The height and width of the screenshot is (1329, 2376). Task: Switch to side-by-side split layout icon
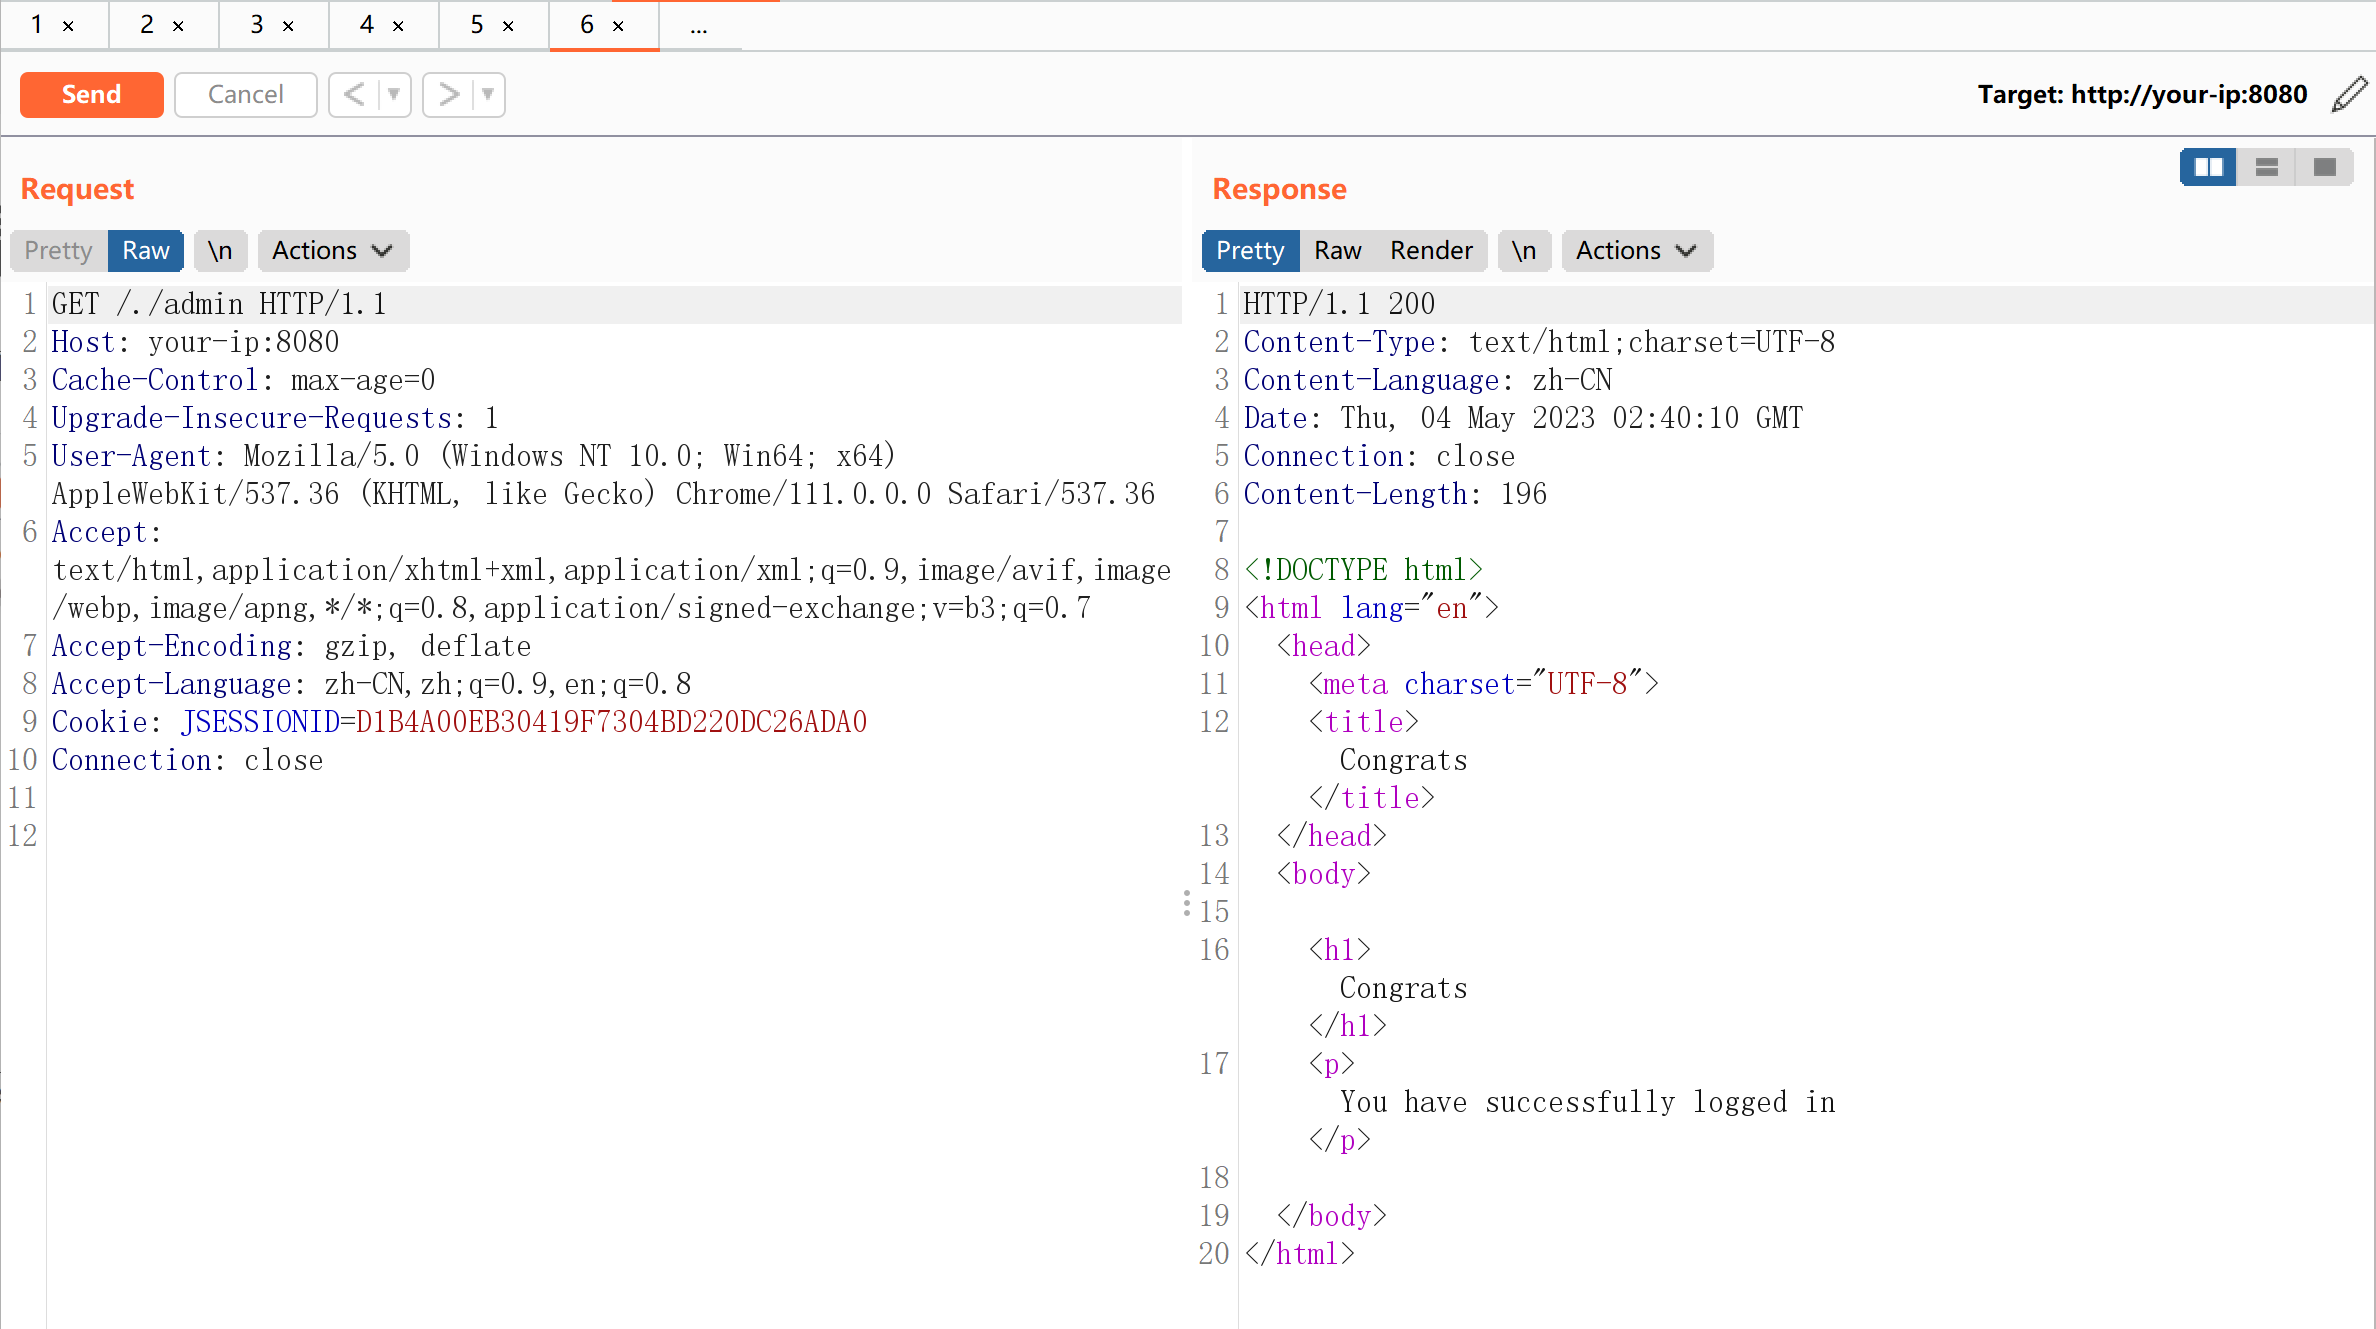pos(2208,167)
